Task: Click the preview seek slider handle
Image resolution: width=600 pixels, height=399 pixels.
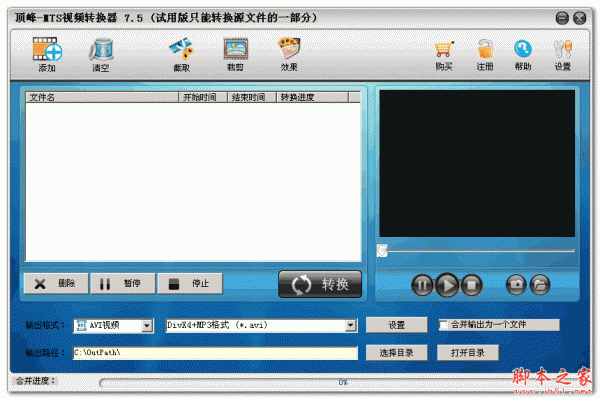Action: 382,251
